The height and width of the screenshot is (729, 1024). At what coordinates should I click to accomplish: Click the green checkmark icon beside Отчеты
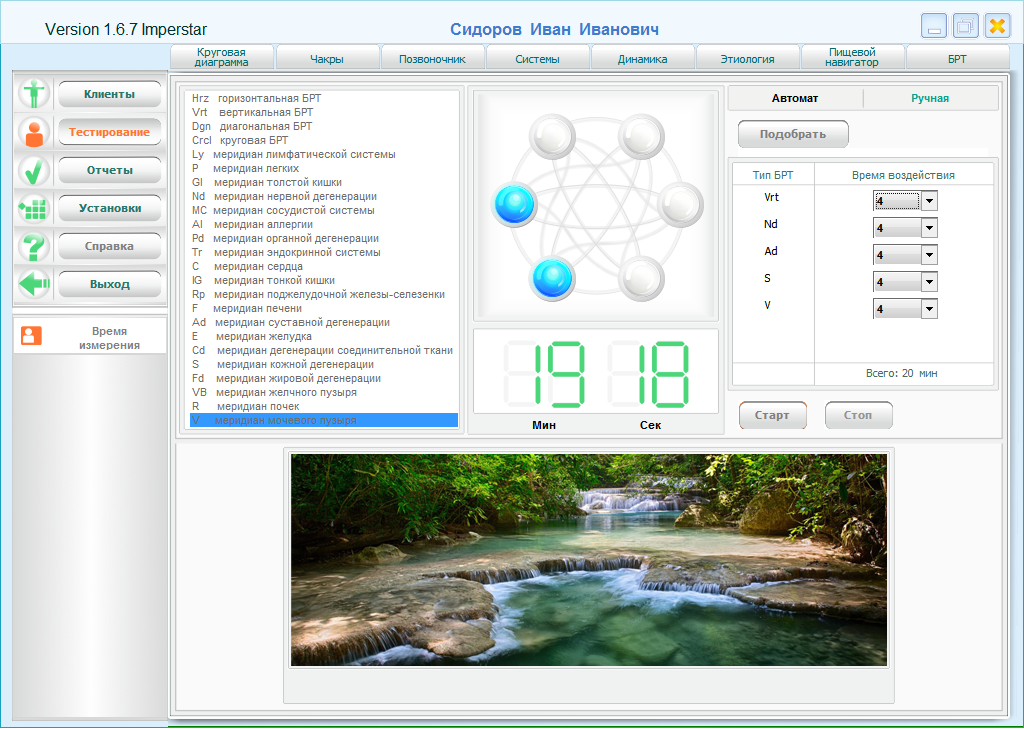point(33,170)
